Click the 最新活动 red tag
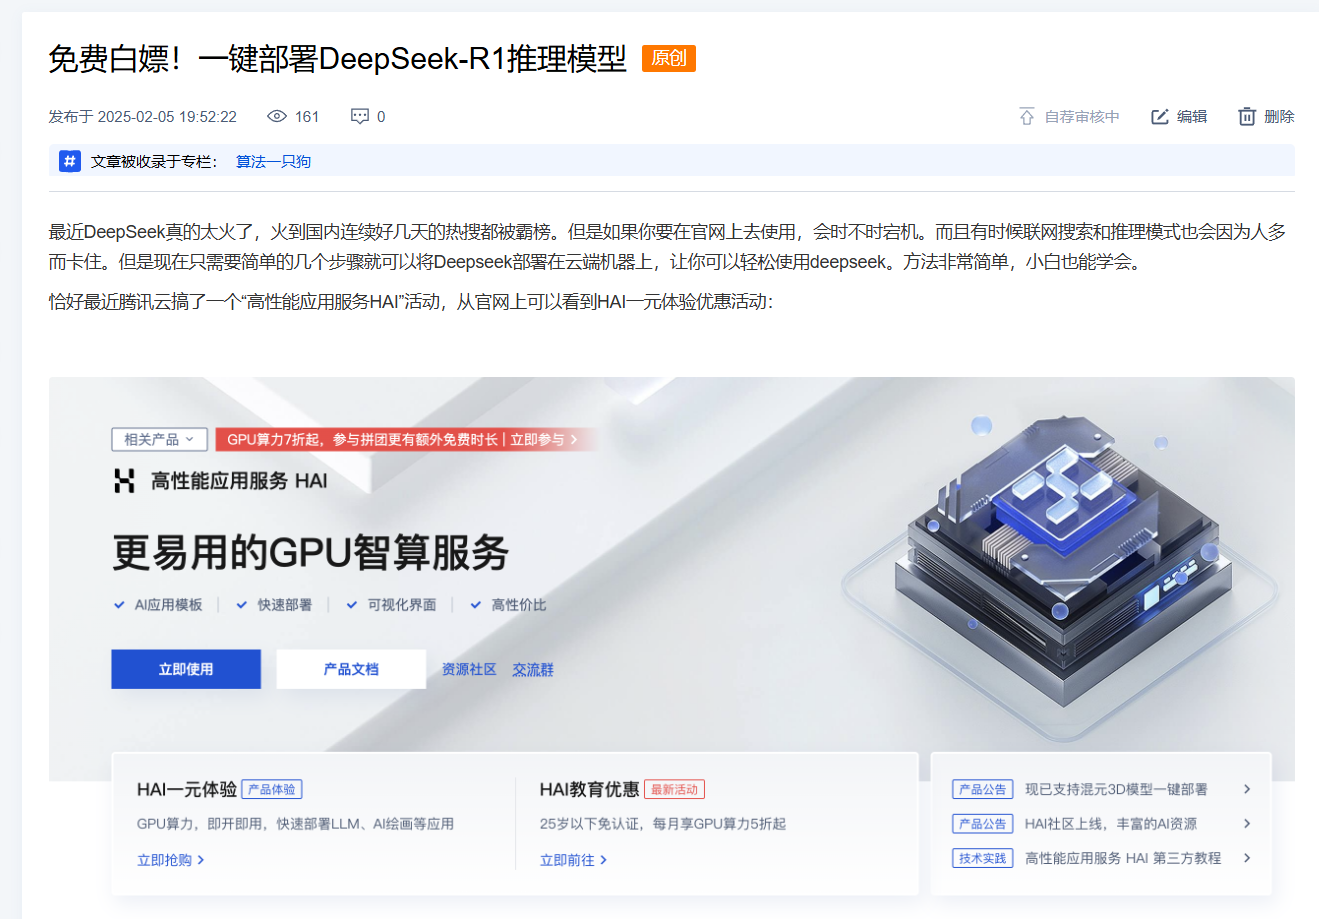Viewport: 1319px width, 919px height. click(x=675, y=789)
